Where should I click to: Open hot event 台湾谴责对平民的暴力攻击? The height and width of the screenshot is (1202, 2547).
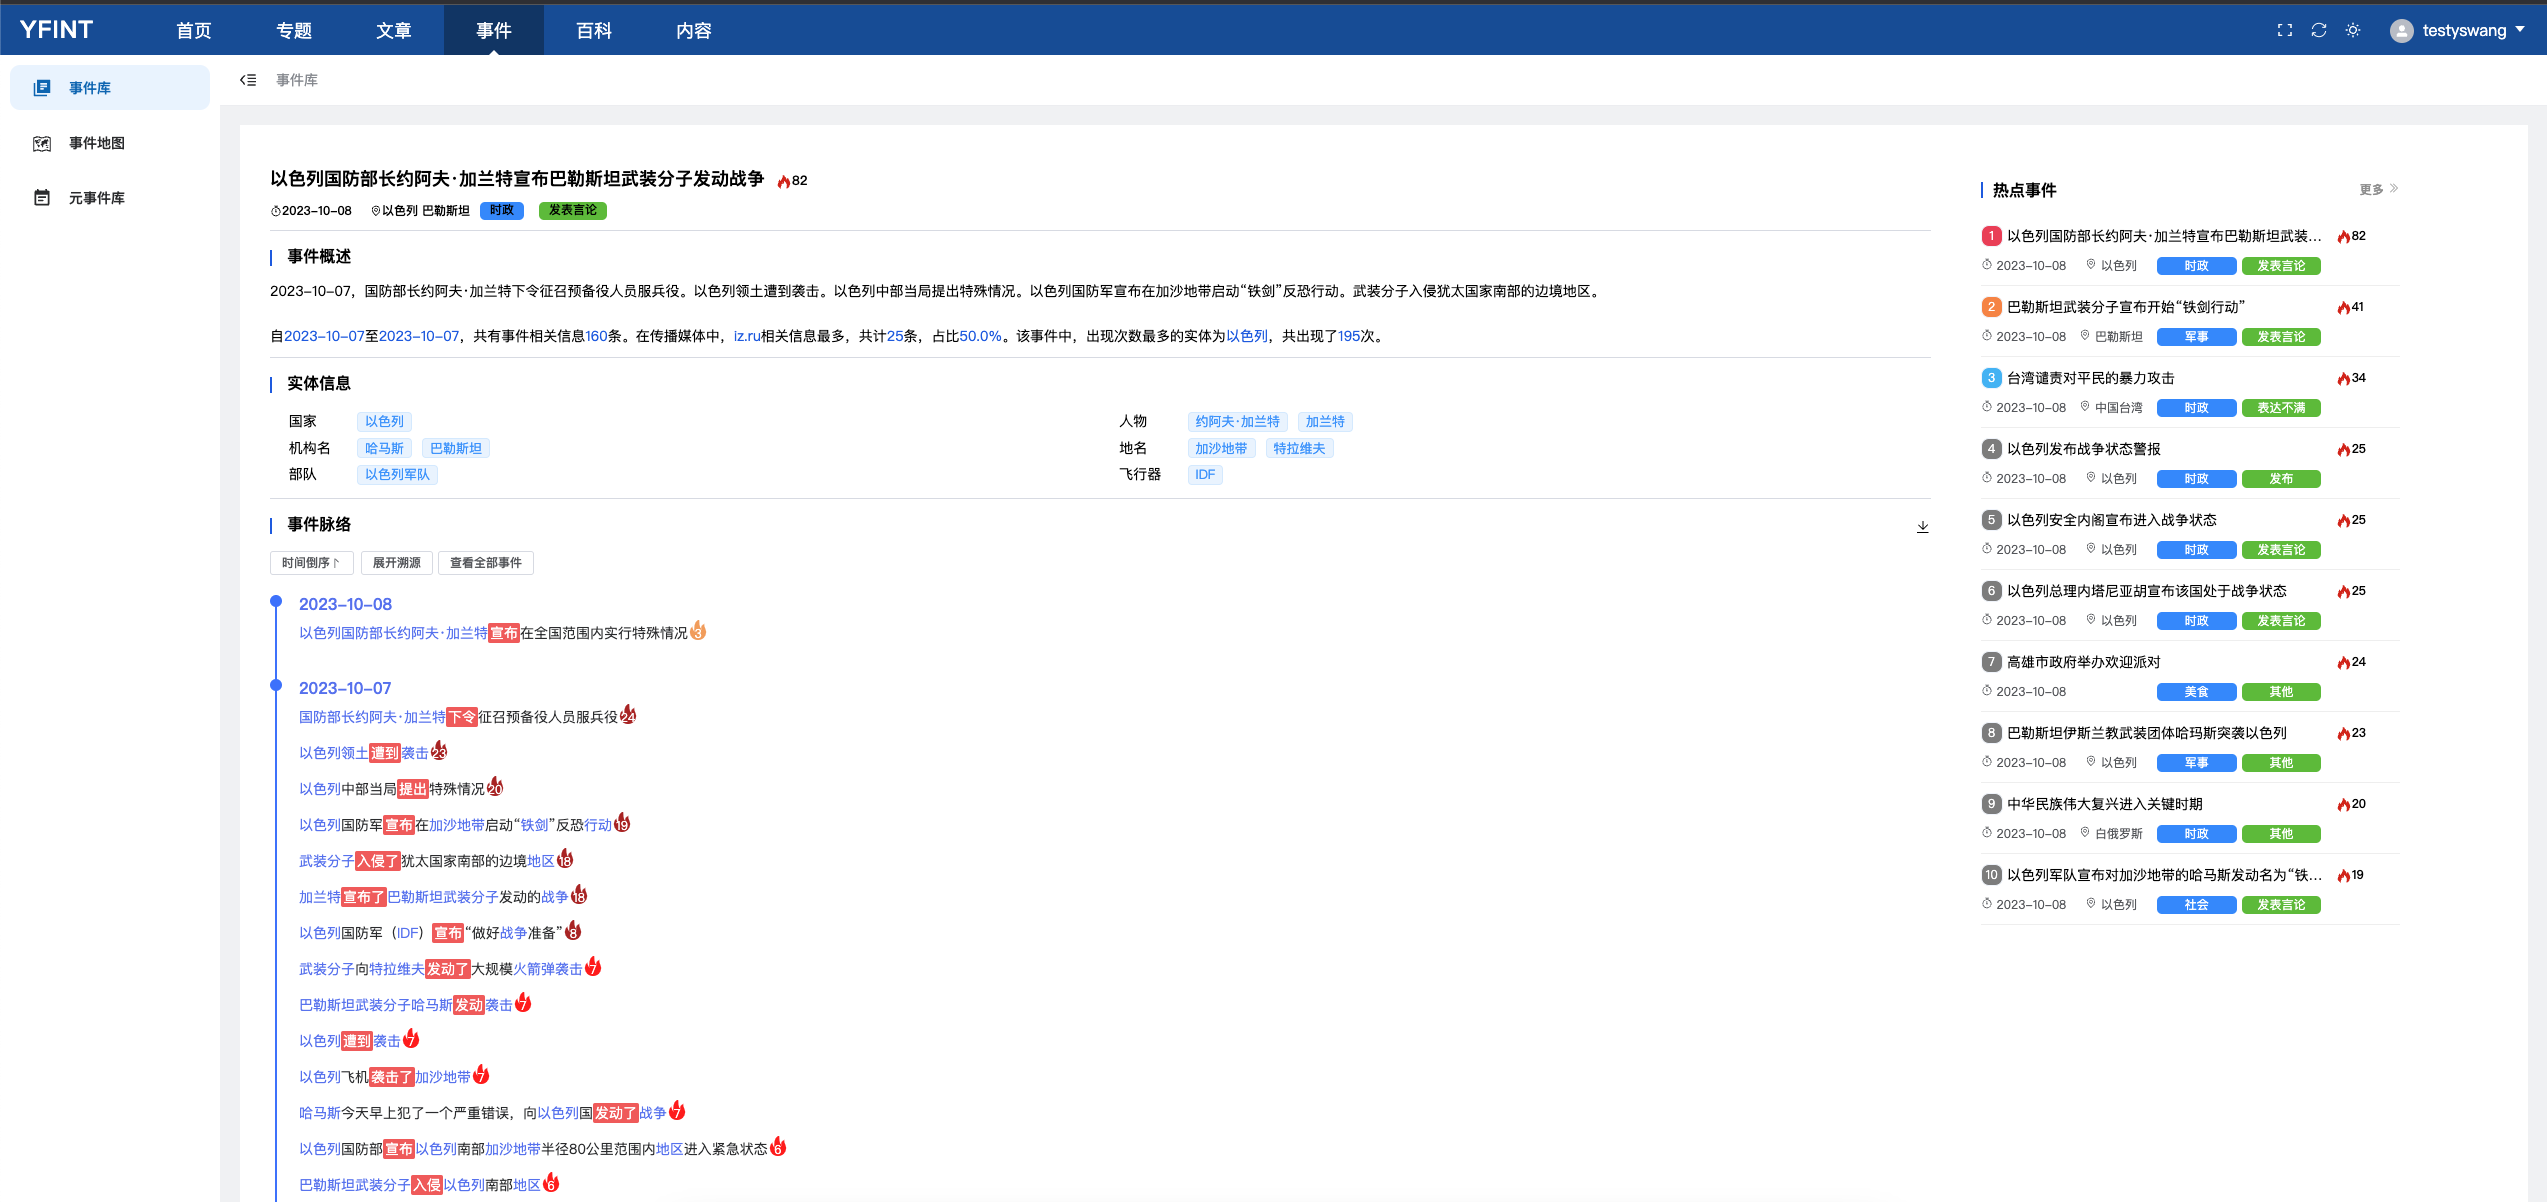pos(2090,378)
